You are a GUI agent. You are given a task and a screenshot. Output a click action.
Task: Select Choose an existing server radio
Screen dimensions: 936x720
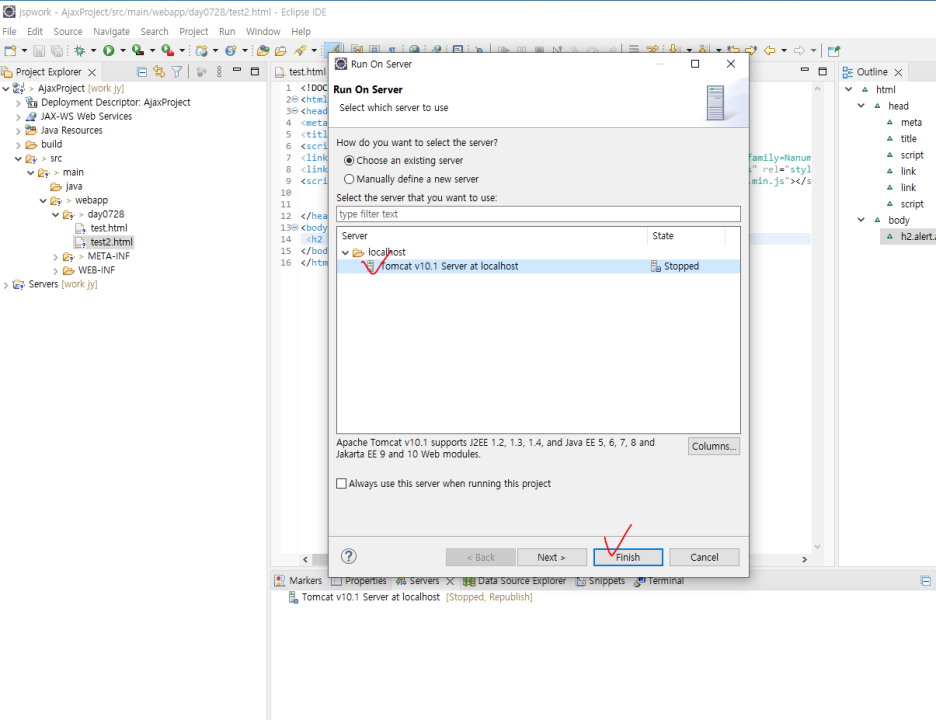point(349,161)
